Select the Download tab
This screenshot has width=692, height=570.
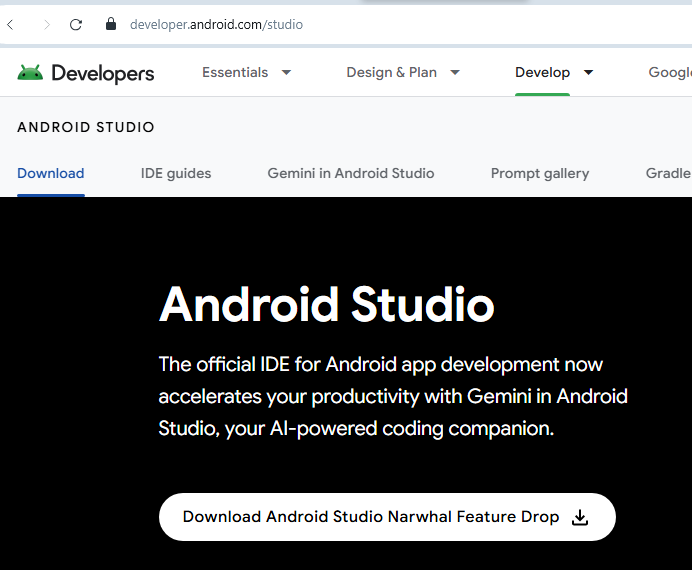(51, 173)
